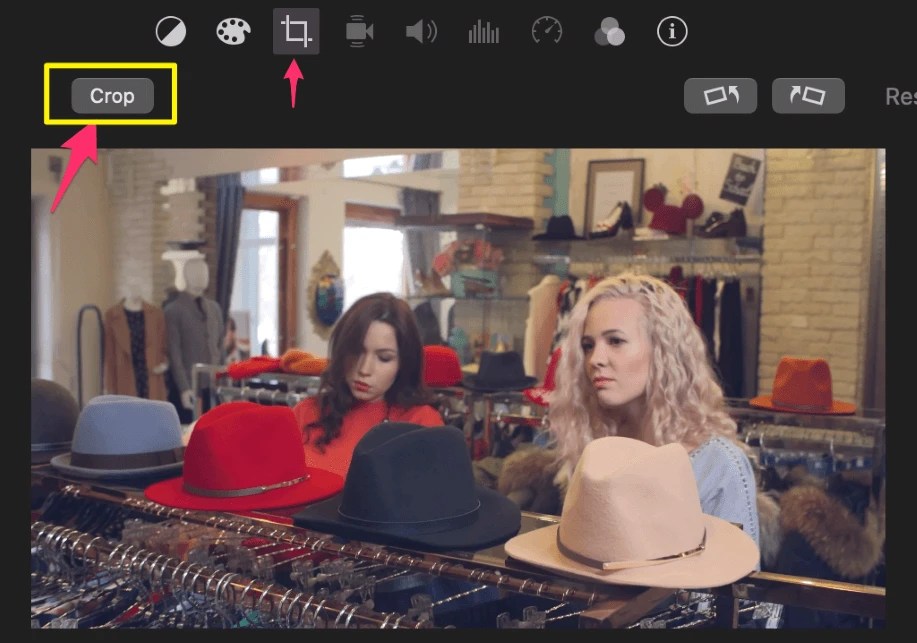Select the speaker-shaped Volume icon
Screen dimensions: 917x643
421,31
